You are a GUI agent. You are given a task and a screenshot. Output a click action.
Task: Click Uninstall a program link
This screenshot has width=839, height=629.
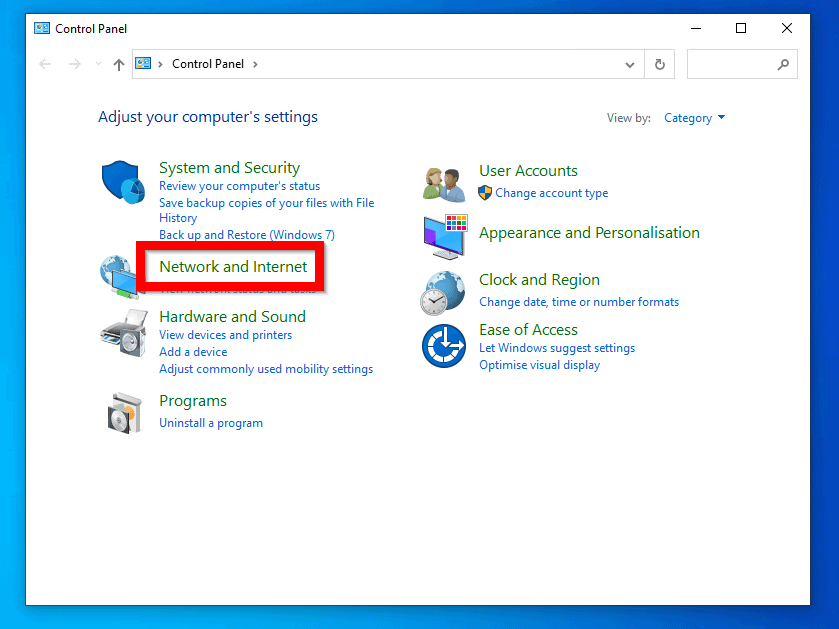(x=211, y=423)
